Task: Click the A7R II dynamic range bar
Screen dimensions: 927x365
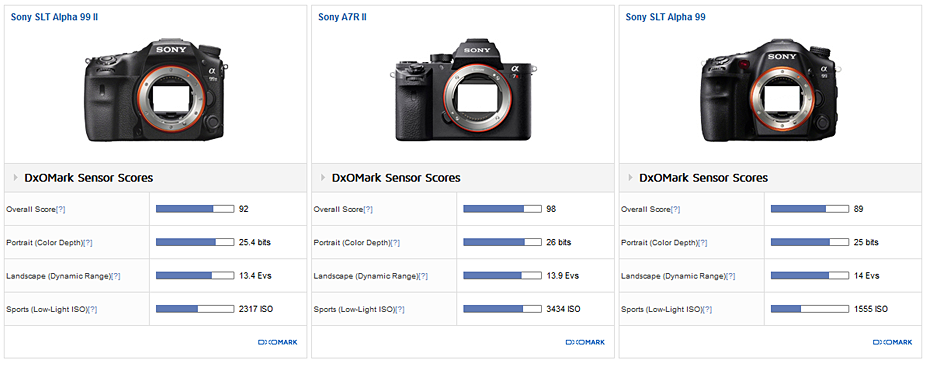Action: 502,275
